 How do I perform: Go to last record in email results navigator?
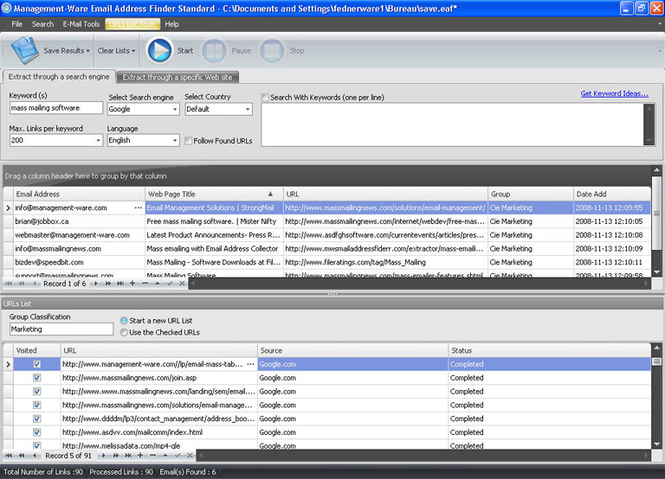click(x=121, y=283)
